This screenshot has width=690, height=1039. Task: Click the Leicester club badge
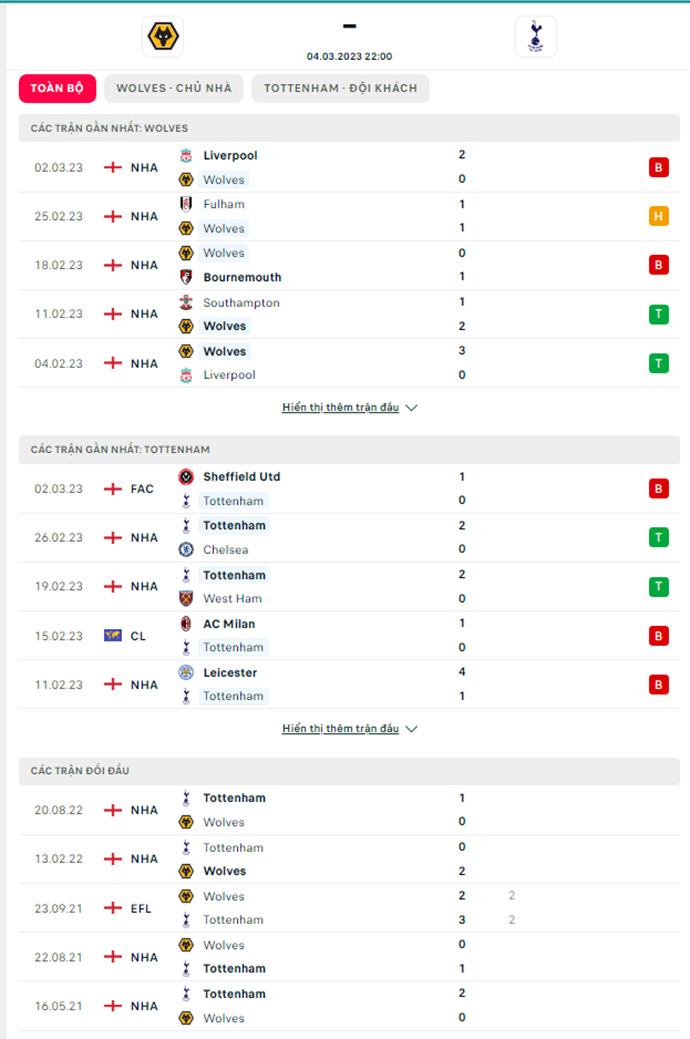point(186,673)
